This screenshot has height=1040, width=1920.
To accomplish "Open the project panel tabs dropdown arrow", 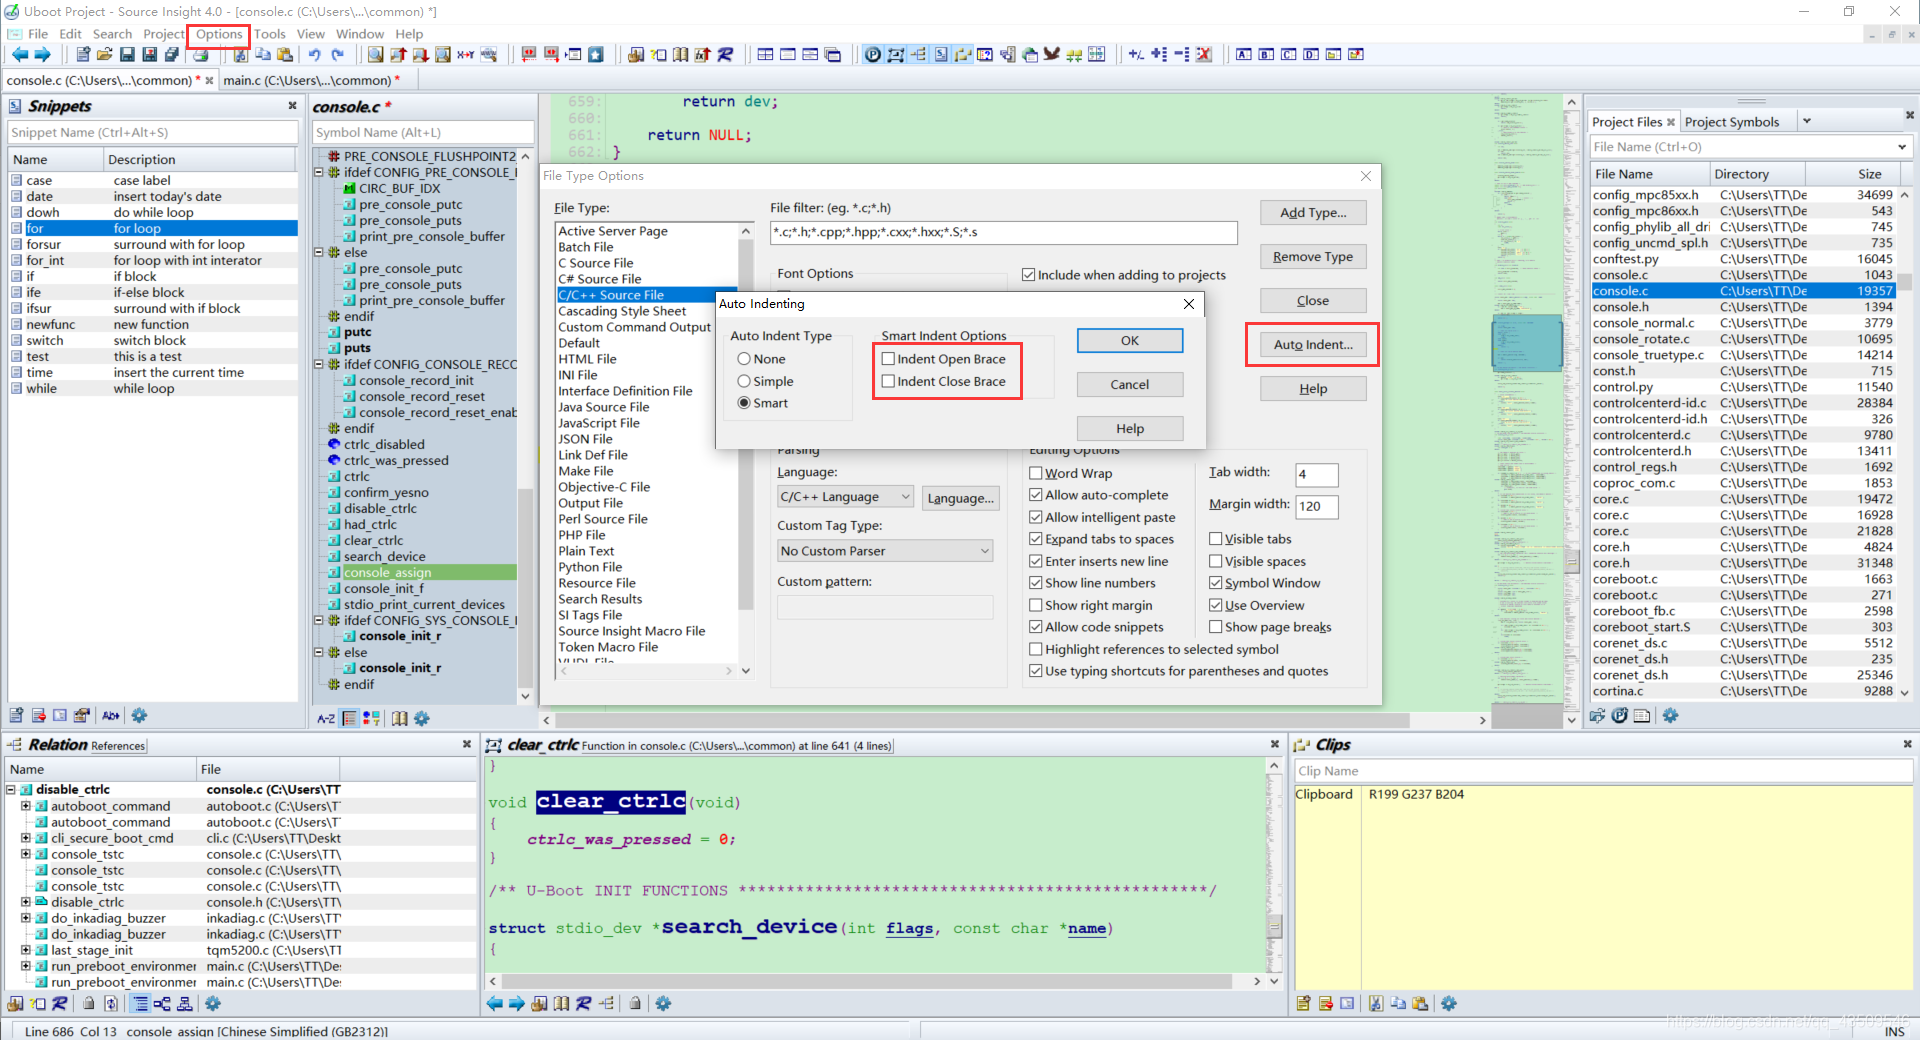I will [x=1806, y=122].
